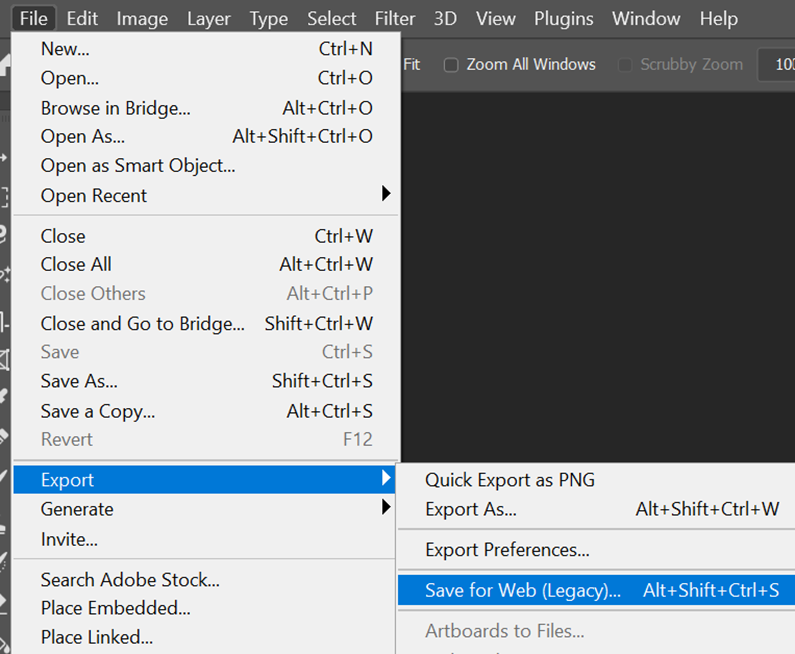Click the Export submenu arrow
Screen dimensions: 795x654
(386, 479)
